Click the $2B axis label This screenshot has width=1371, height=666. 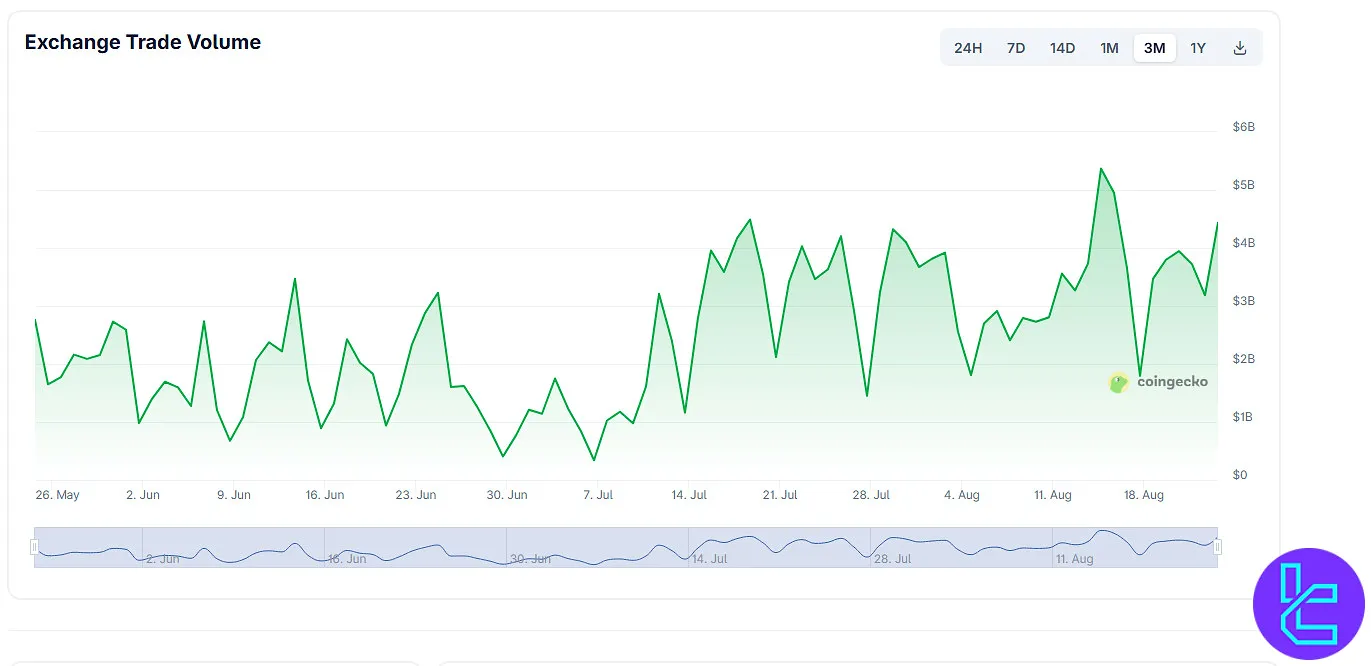[1243, 359]
